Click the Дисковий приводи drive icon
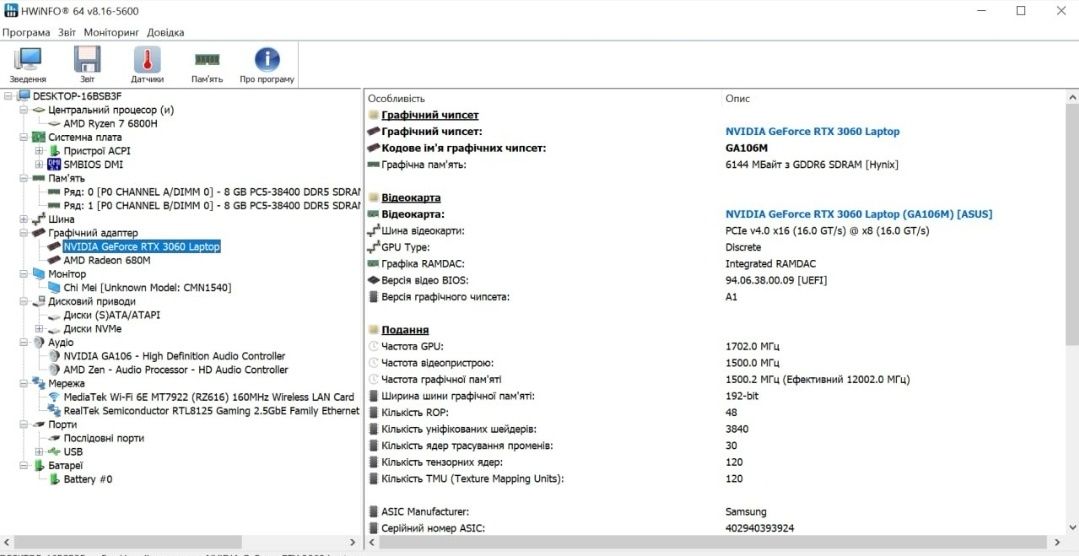 tap(39, 301)
